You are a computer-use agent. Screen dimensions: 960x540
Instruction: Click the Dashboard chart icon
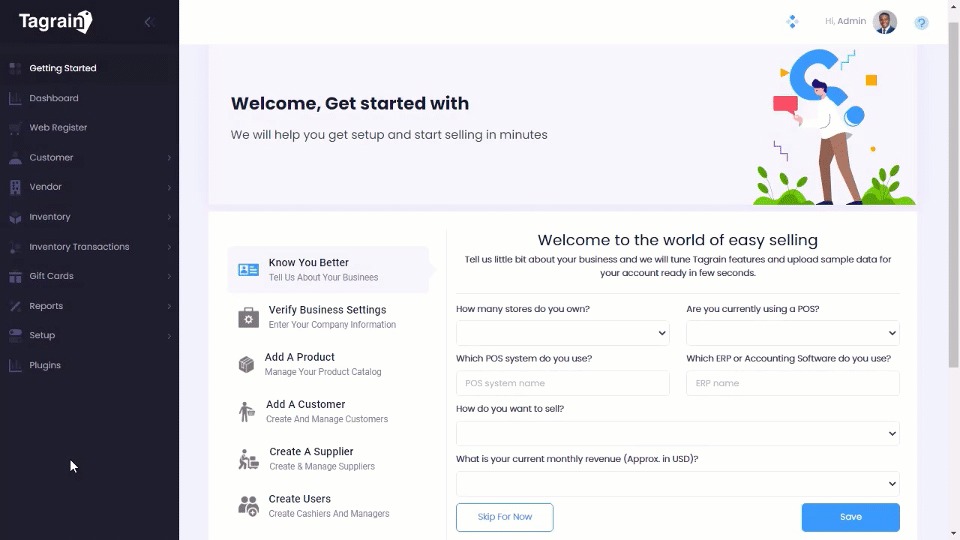tap(15, 98)
